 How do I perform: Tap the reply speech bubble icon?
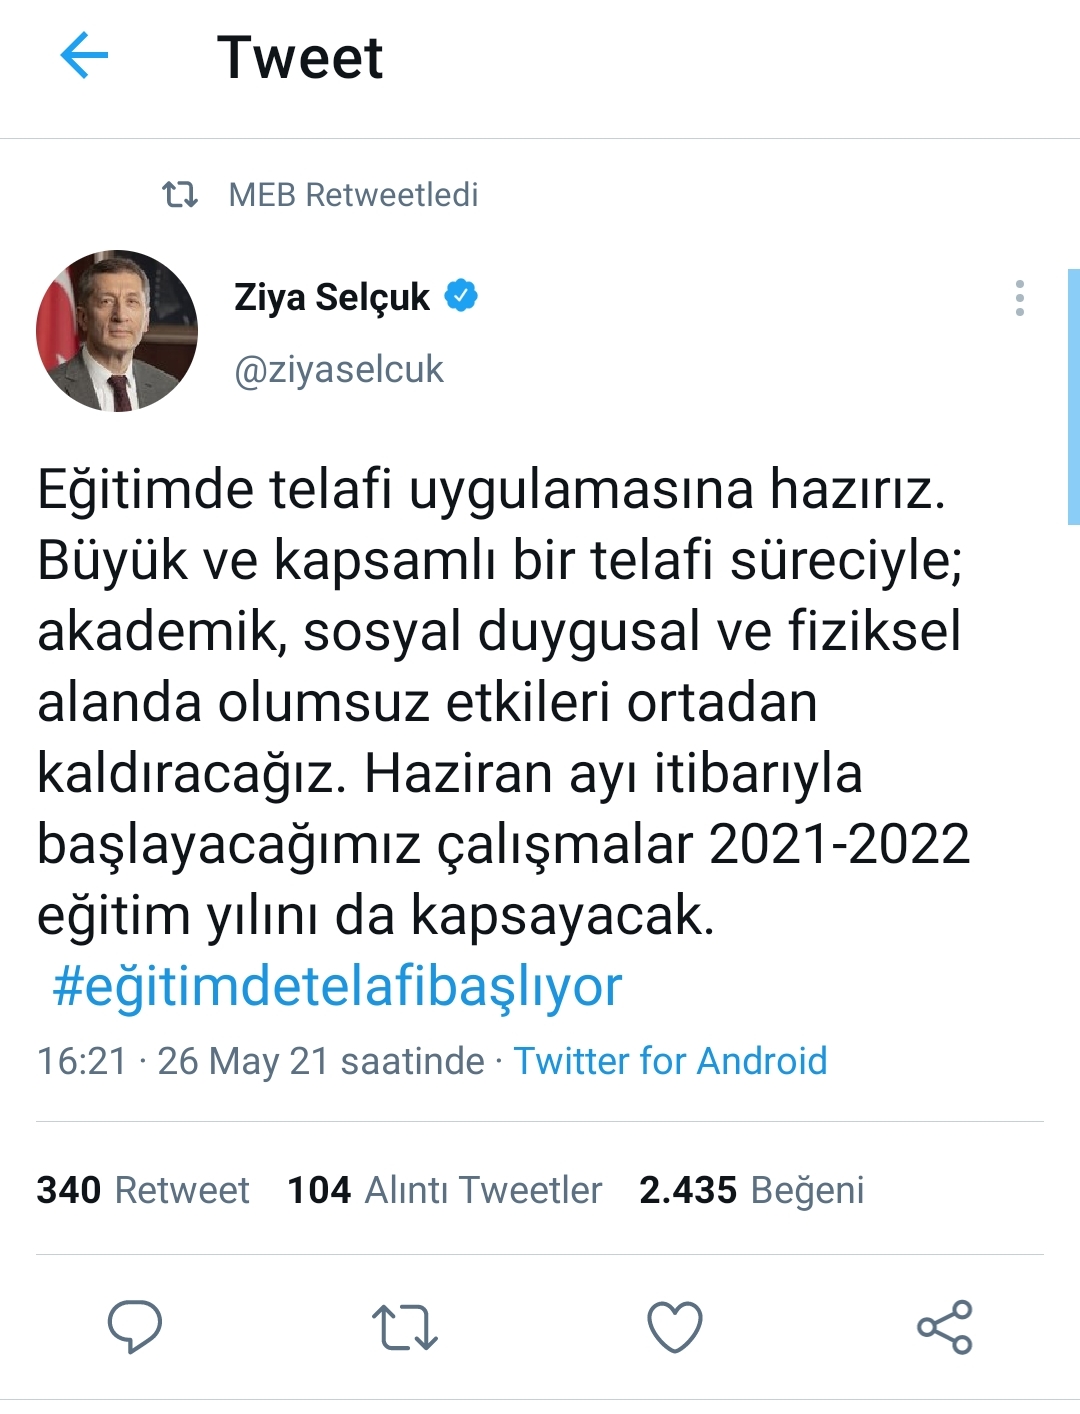click(x=134, y=1326)
